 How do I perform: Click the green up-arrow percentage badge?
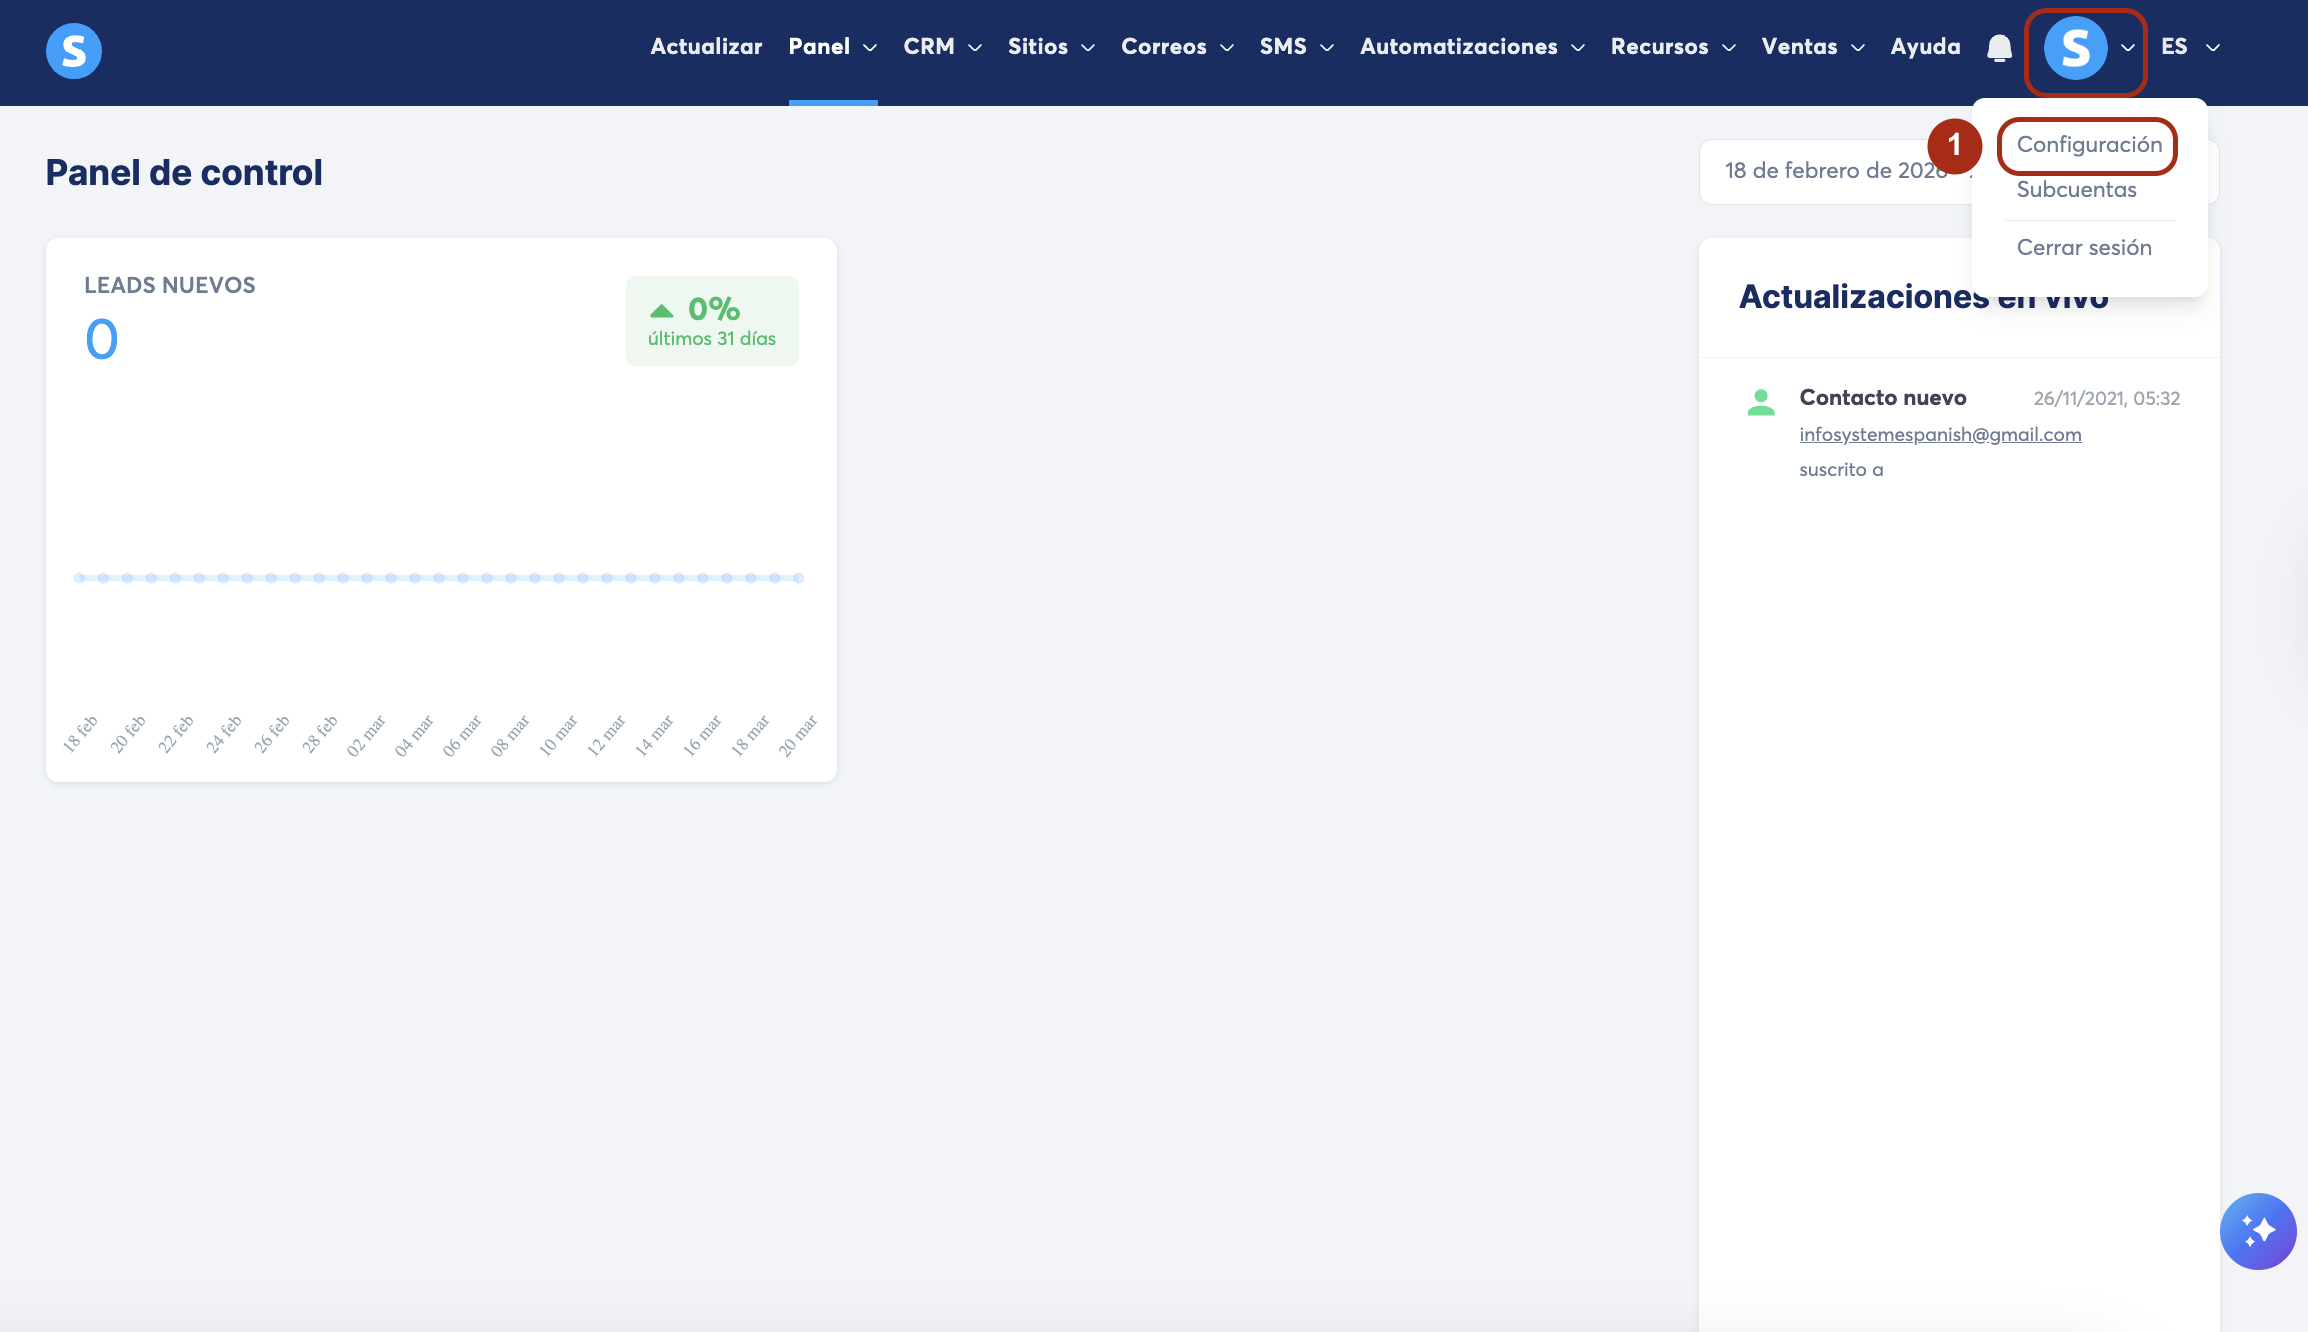[711, 321]
